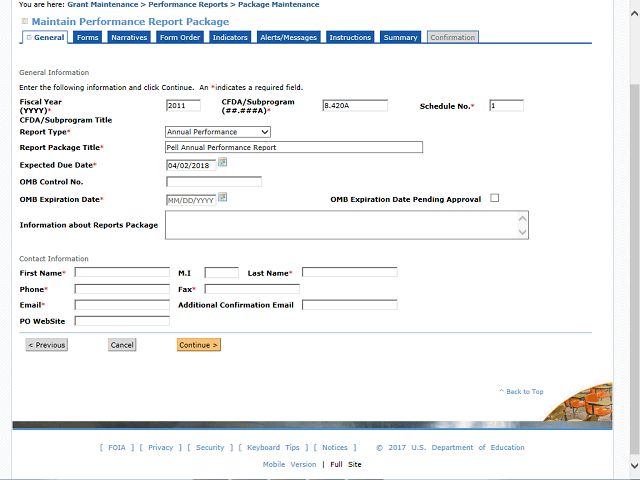Click the Expected Due Date text field
Image resolution: width=640 pixels, height=480 pixels.
191,165
